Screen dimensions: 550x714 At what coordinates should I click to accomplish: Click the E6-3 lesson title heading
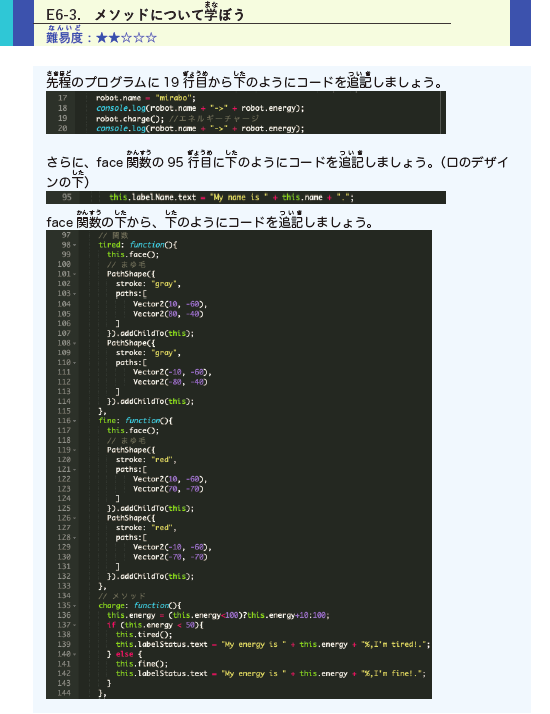coord(145,15)
